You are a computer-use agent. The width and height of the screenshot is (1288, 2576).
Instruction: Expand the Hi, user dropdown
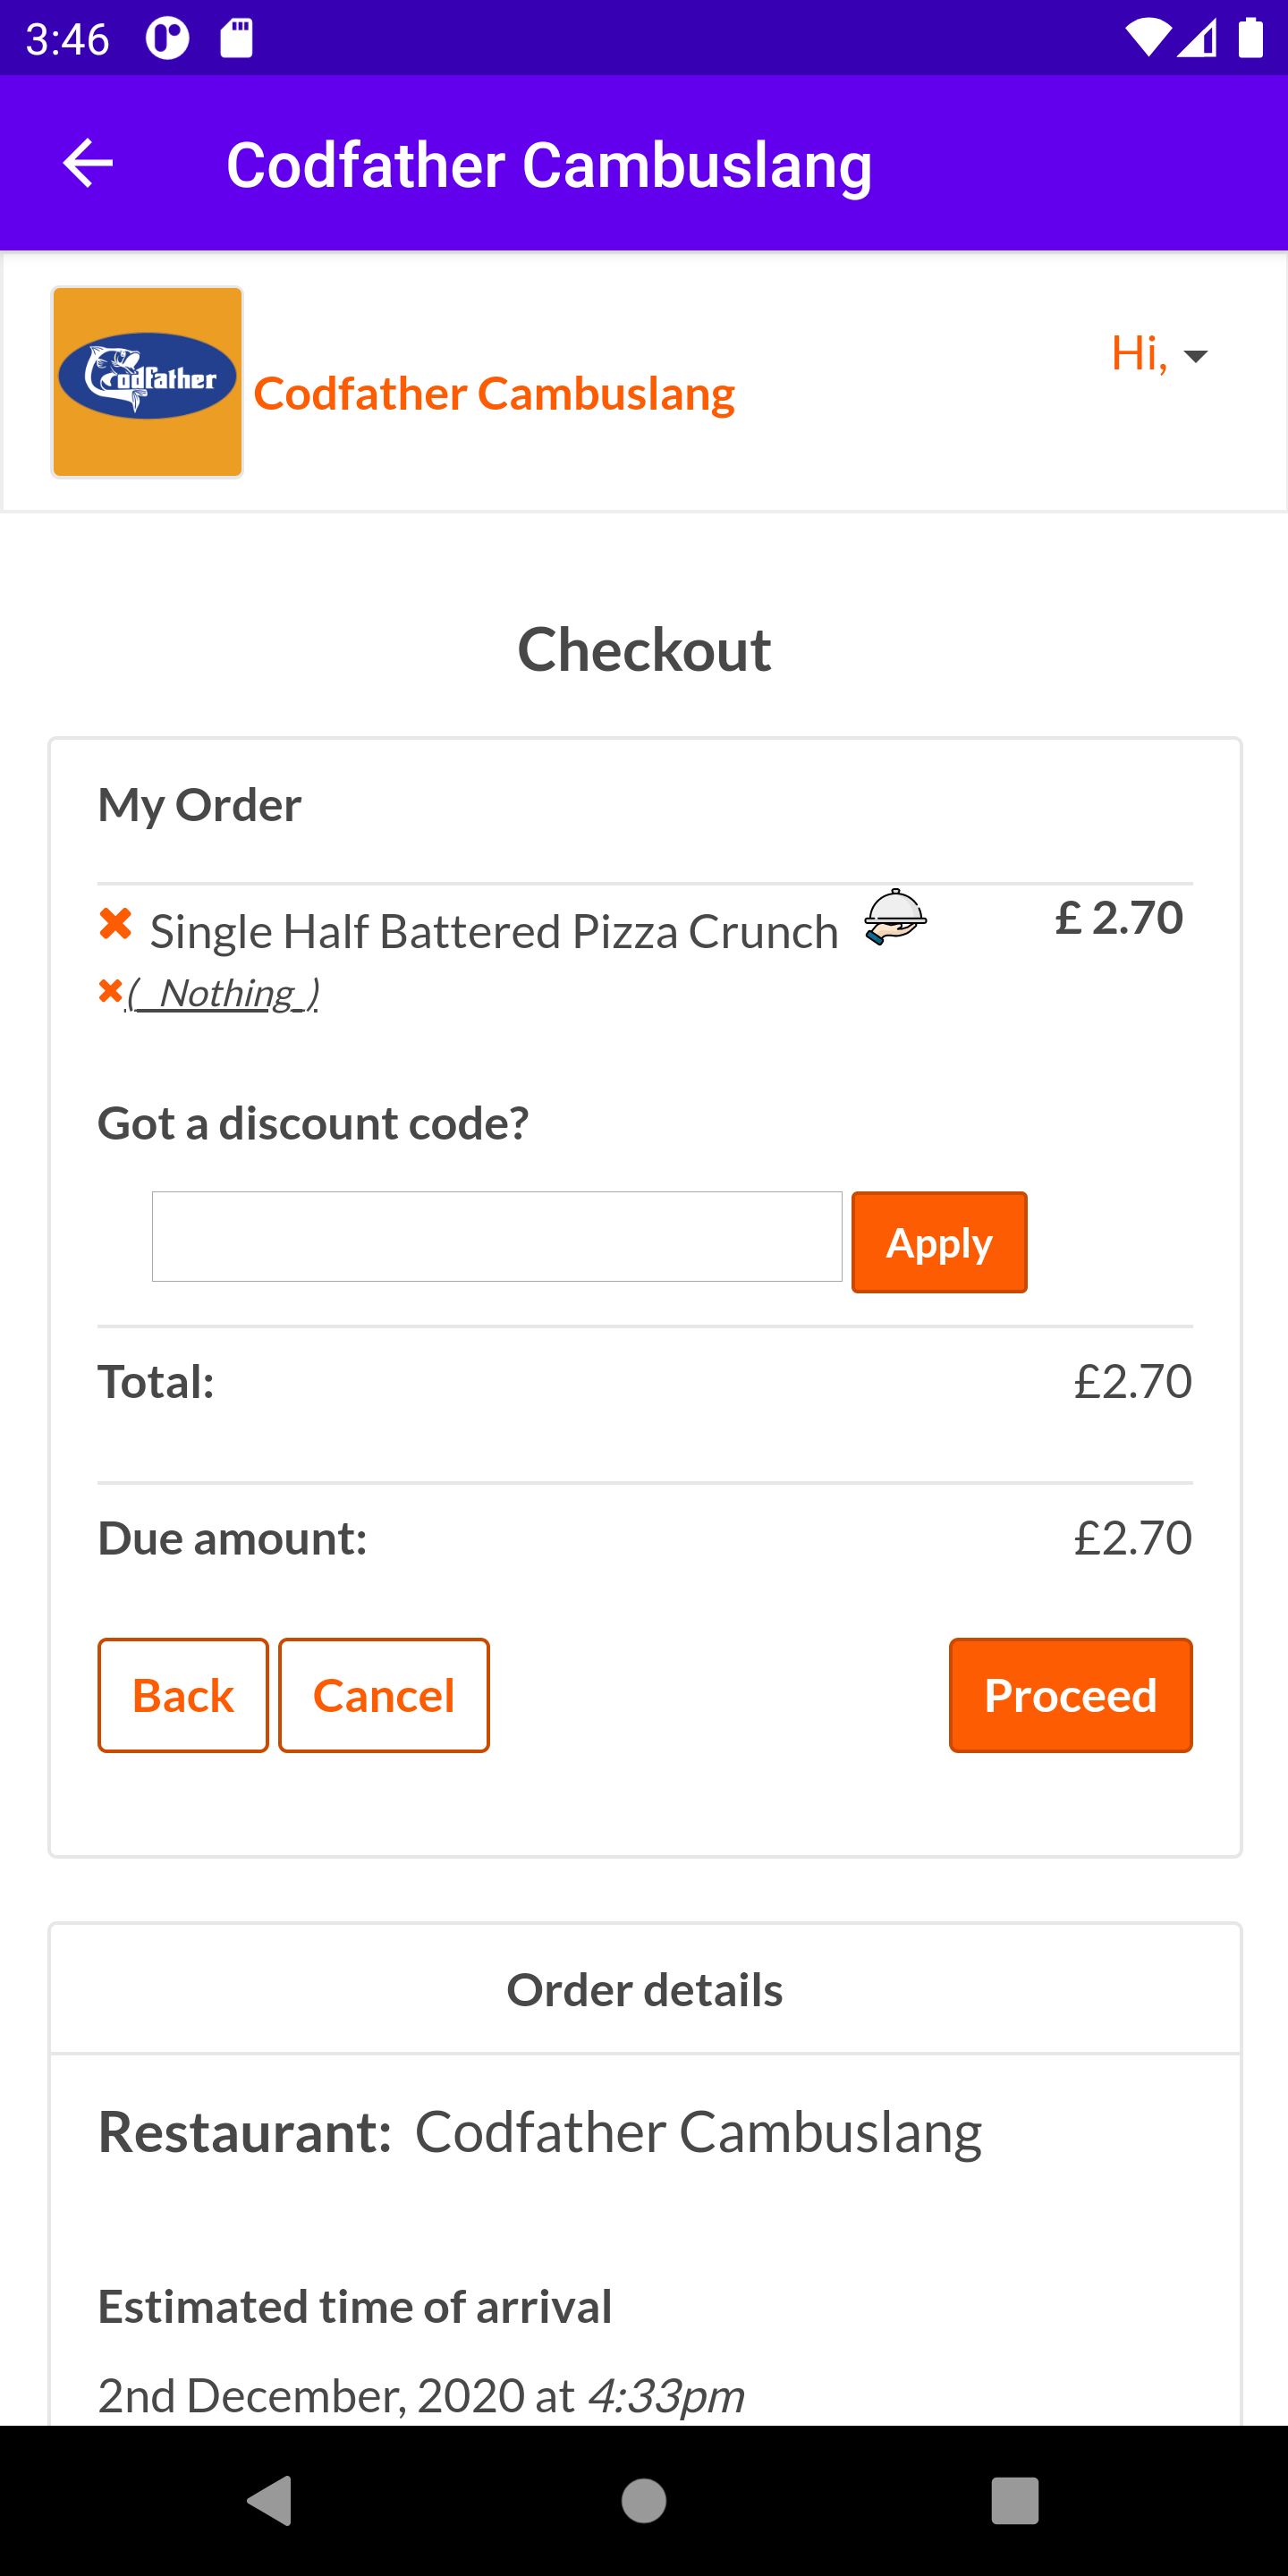point(1159,354)
